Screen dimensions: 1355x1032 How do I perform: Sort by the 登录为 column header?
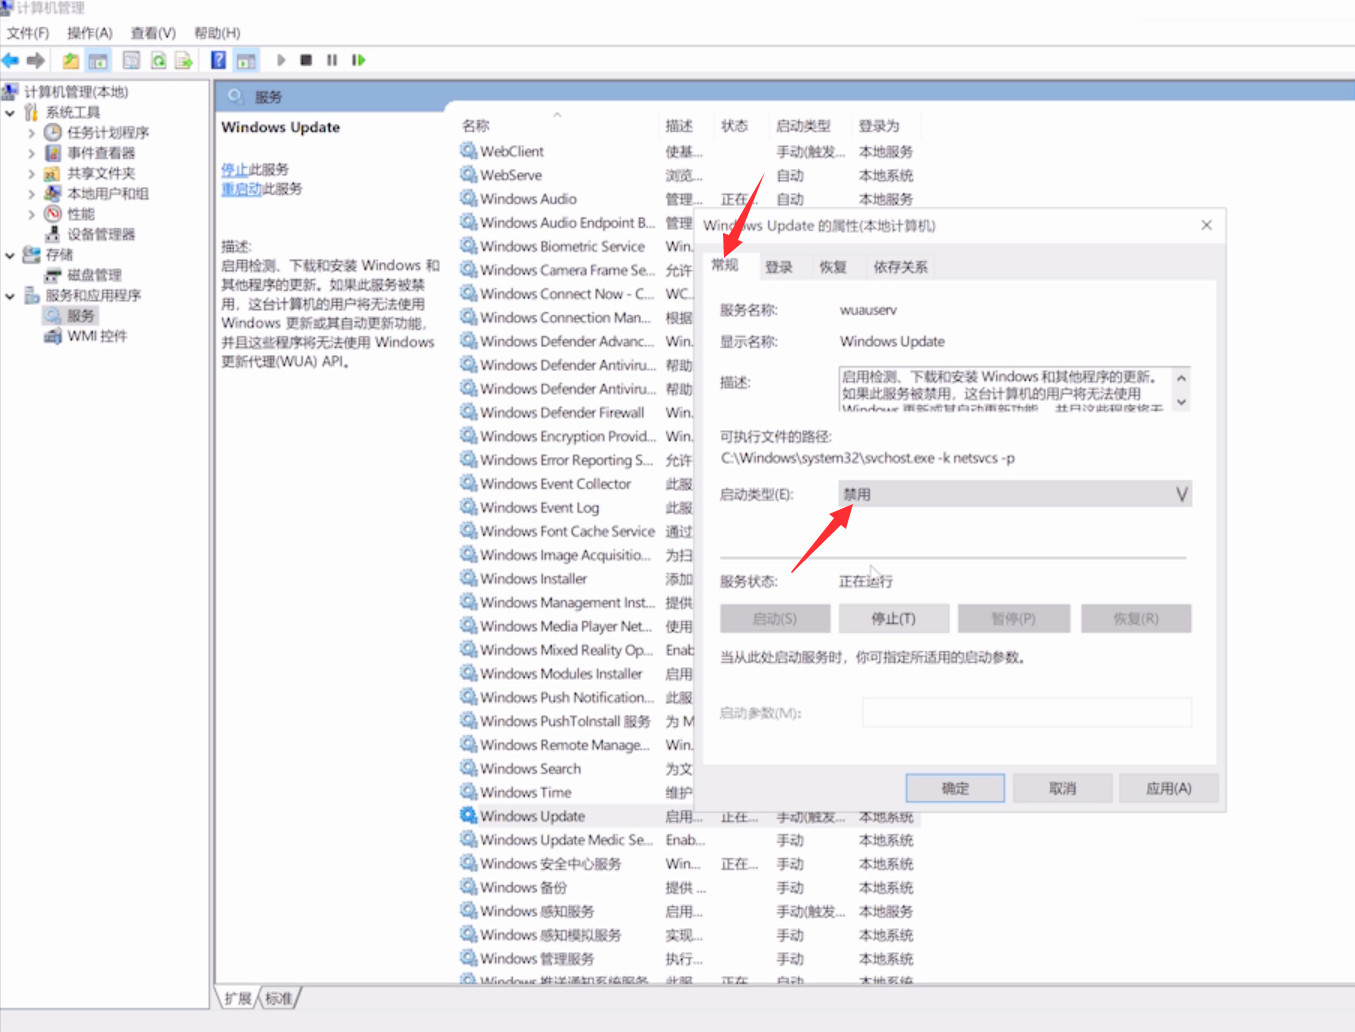879,126
